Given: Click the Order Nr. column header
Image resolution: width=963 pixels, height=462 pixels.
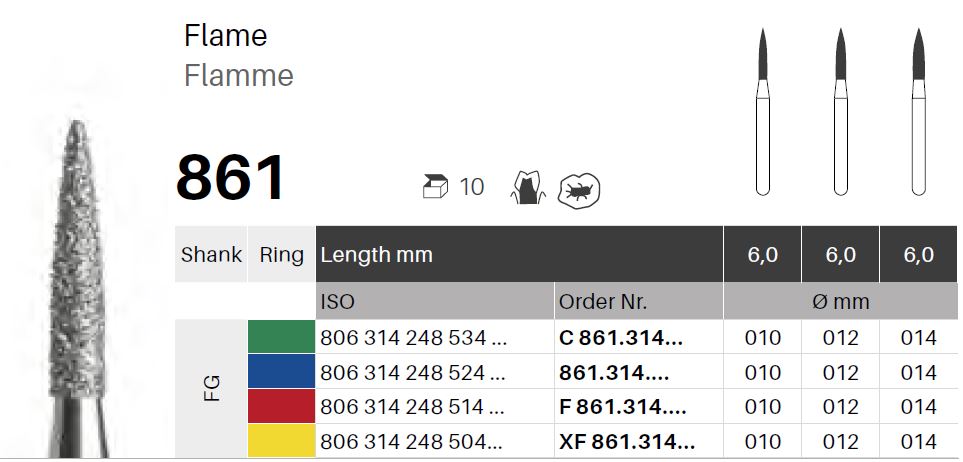Looking at the screenshot, I should (639, 302).
